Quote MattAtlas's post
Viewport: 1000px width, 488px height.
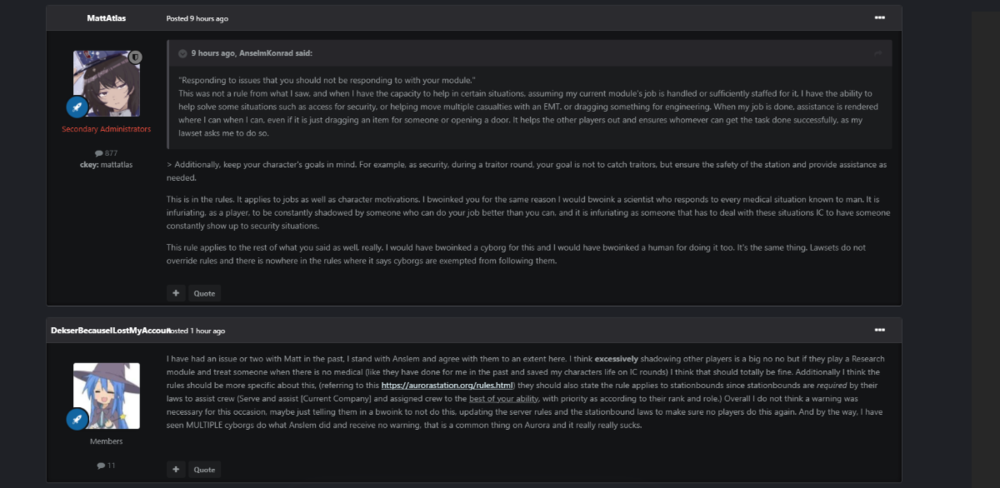pyautogui.click(x=204, y=293)
